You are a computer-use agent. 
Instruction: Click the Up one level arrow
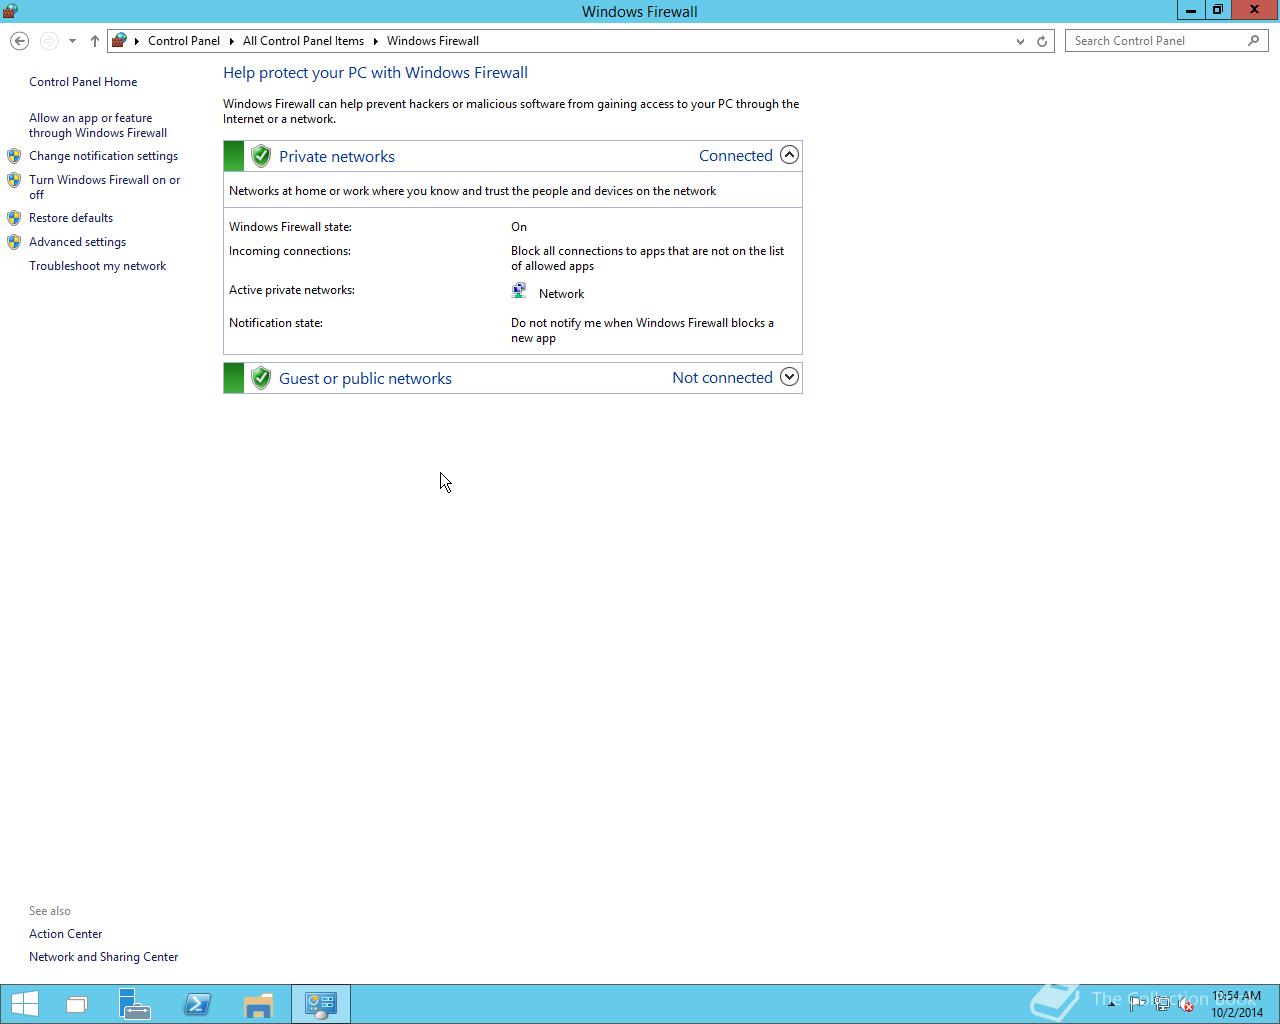94,41
